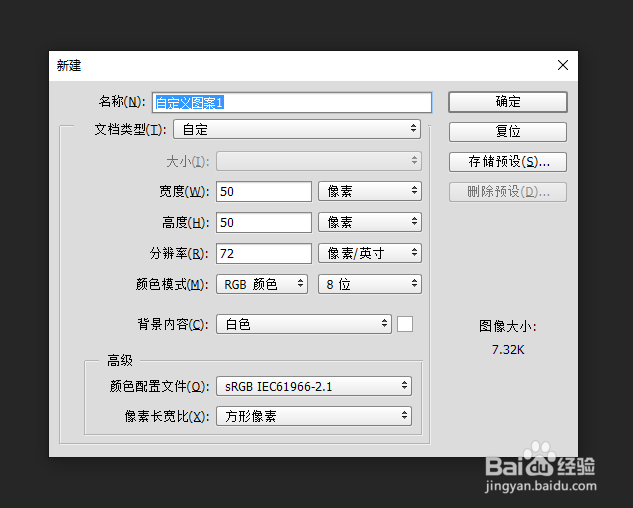Open the 像素/英寸 resolution unit dropdown
The width and height of the screenshot is (633, 508).
[370, 253]
